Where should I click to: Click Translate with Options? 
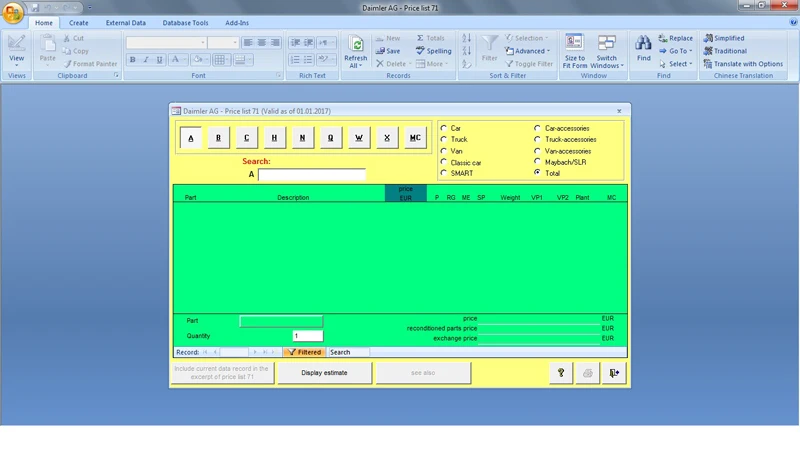point(743,64)
